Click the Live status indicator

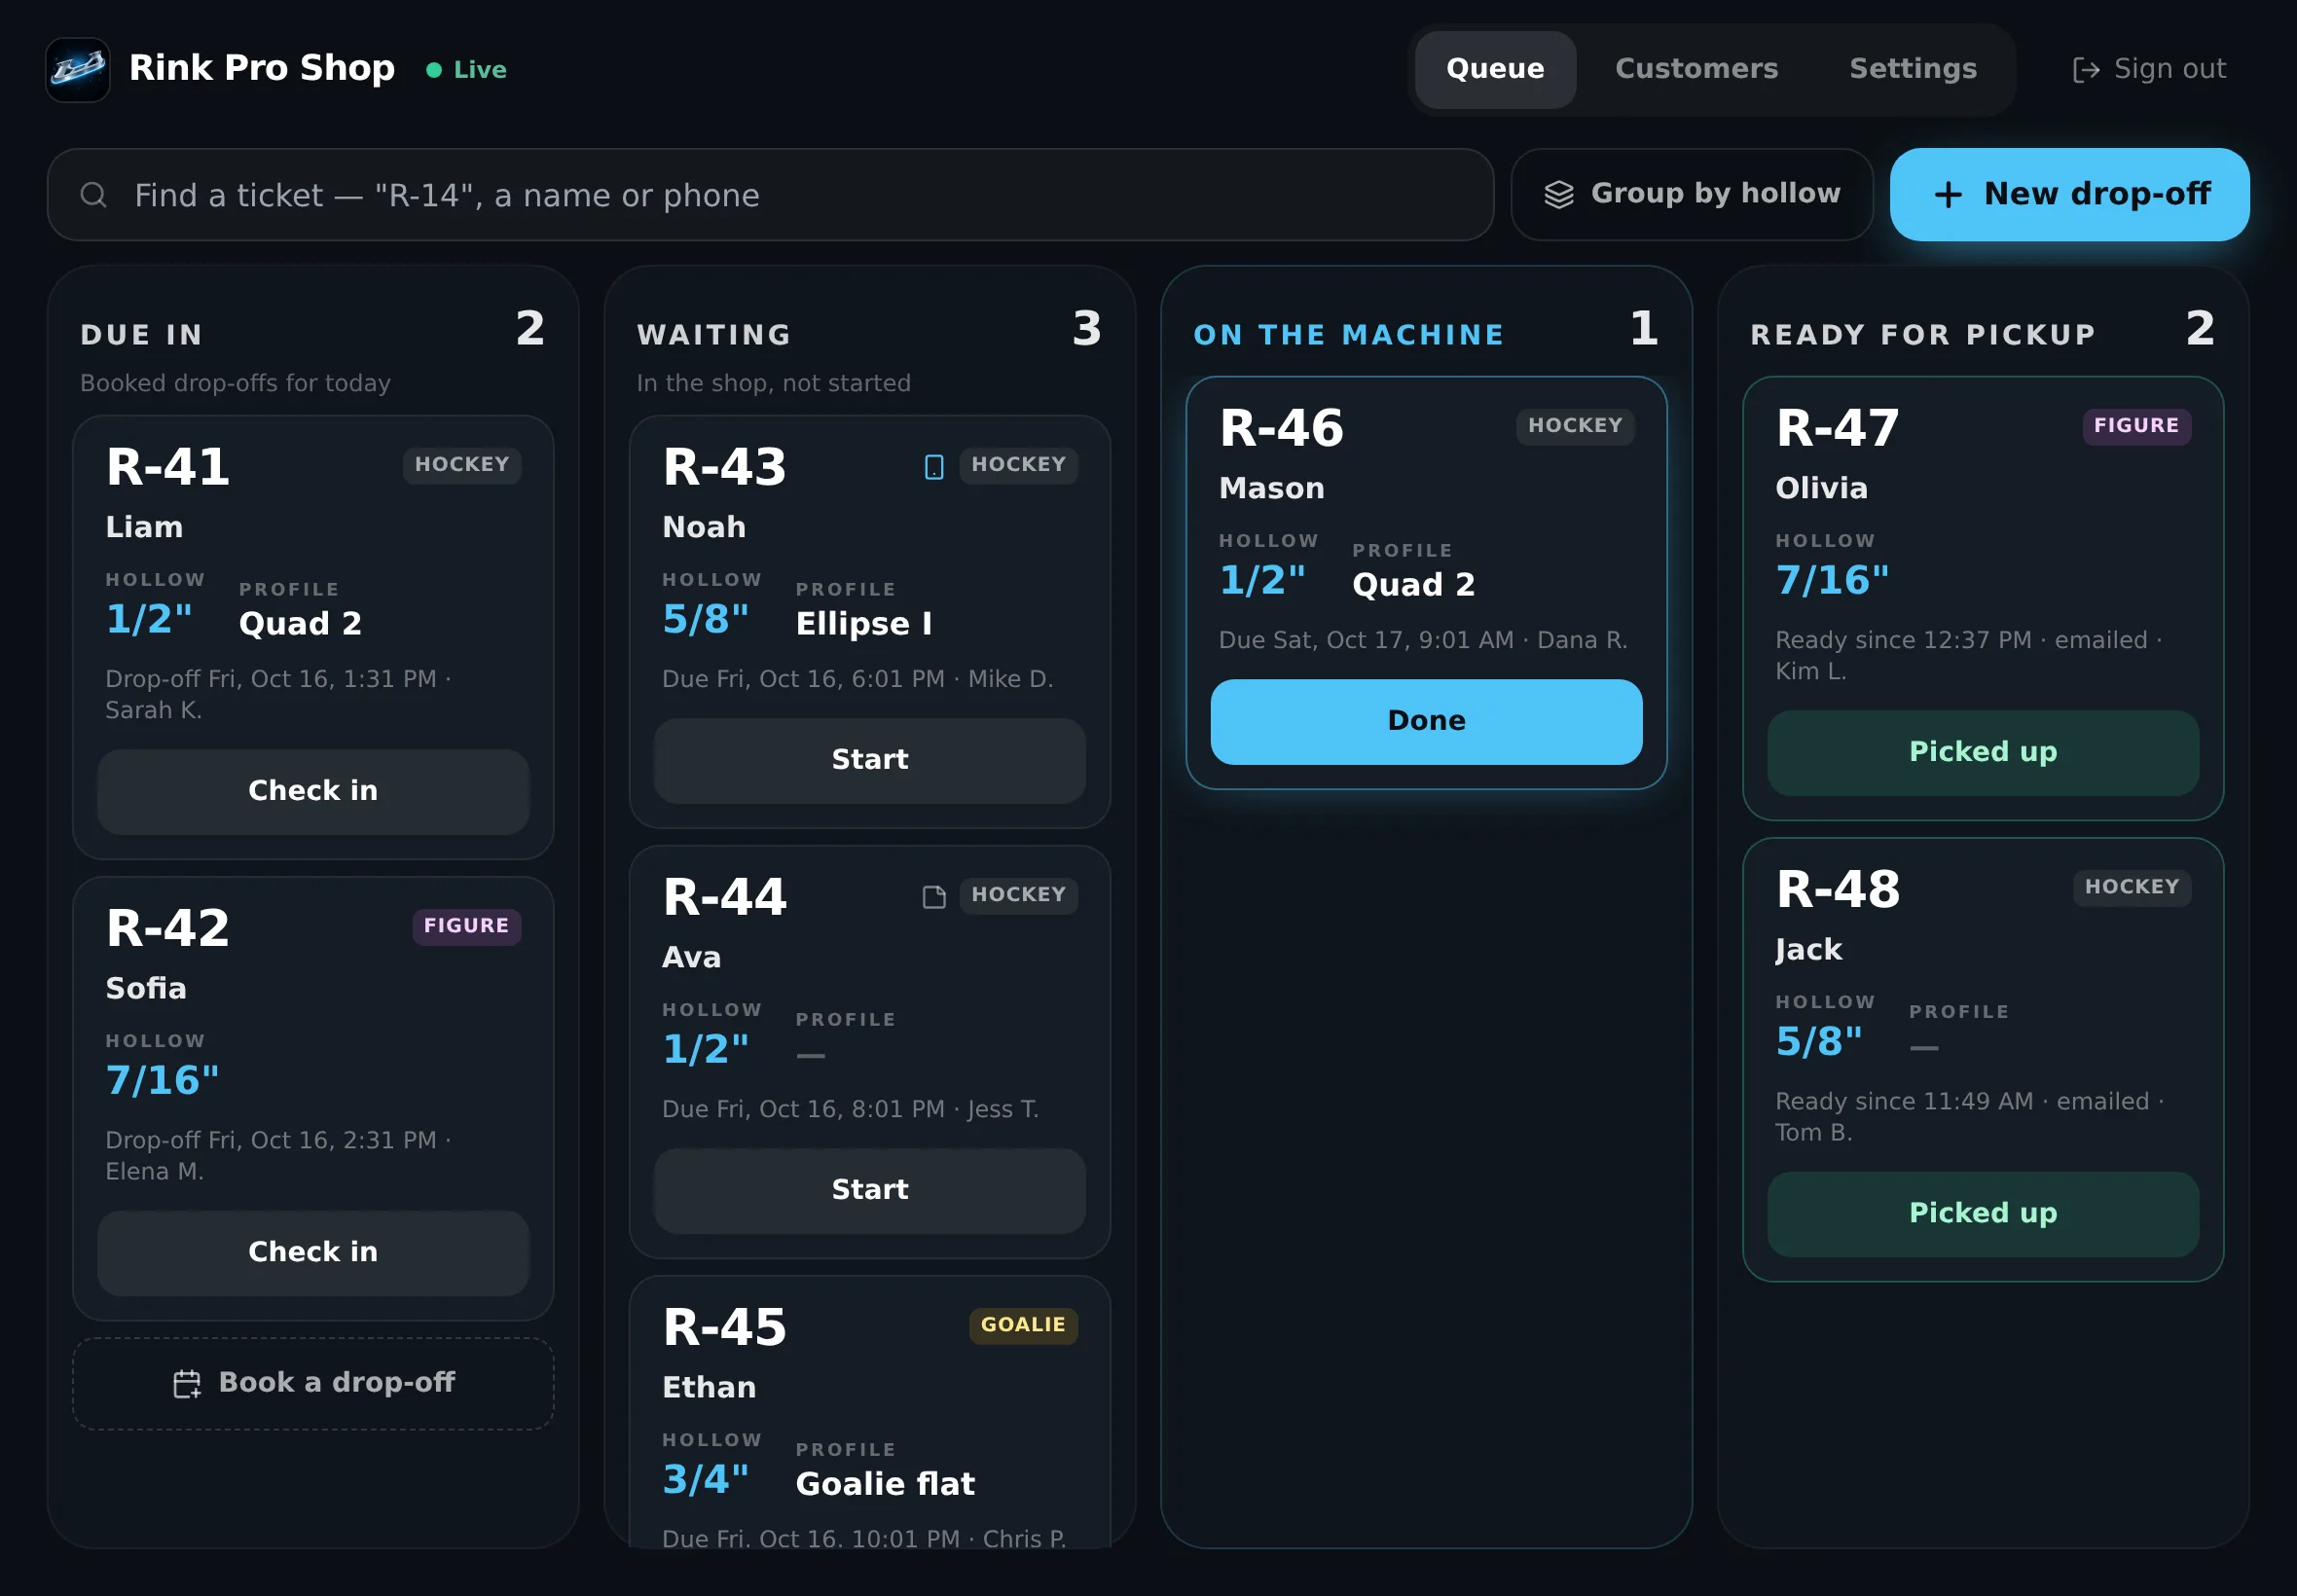coord(467,70)
